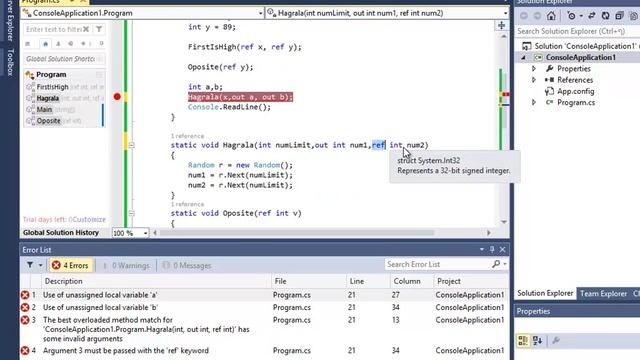Collapse the Hagrala method outline box
Screen dimensions: 640x360
(131, 145)
